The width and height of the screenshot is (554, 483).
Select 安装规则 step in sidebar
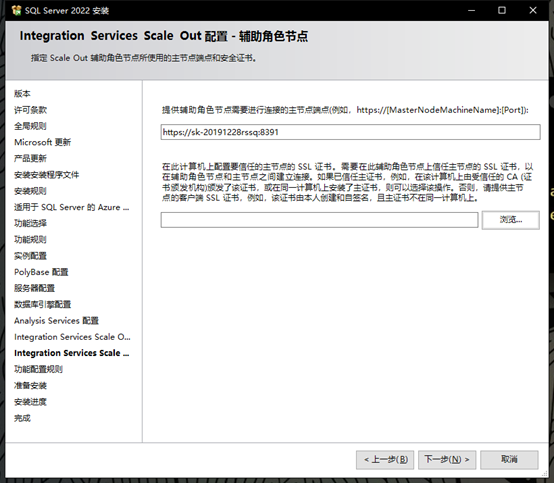click(x=30, y=191)
